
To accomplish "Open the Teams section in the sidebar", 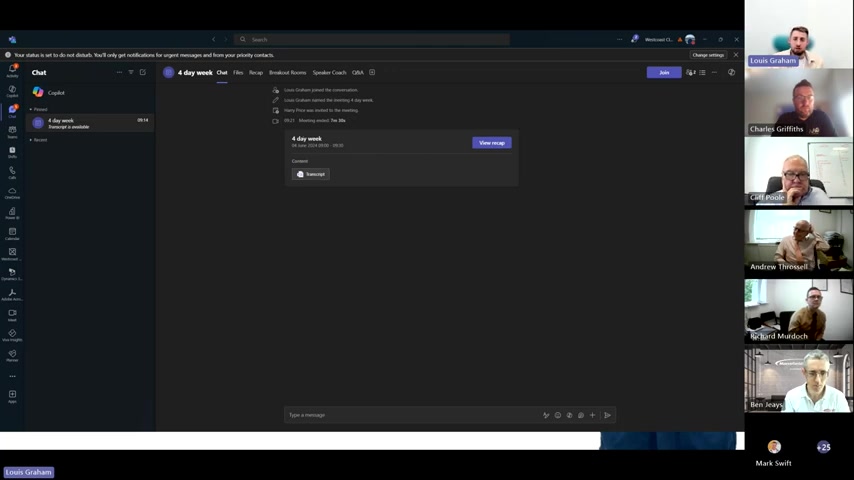I will point(12,132).
